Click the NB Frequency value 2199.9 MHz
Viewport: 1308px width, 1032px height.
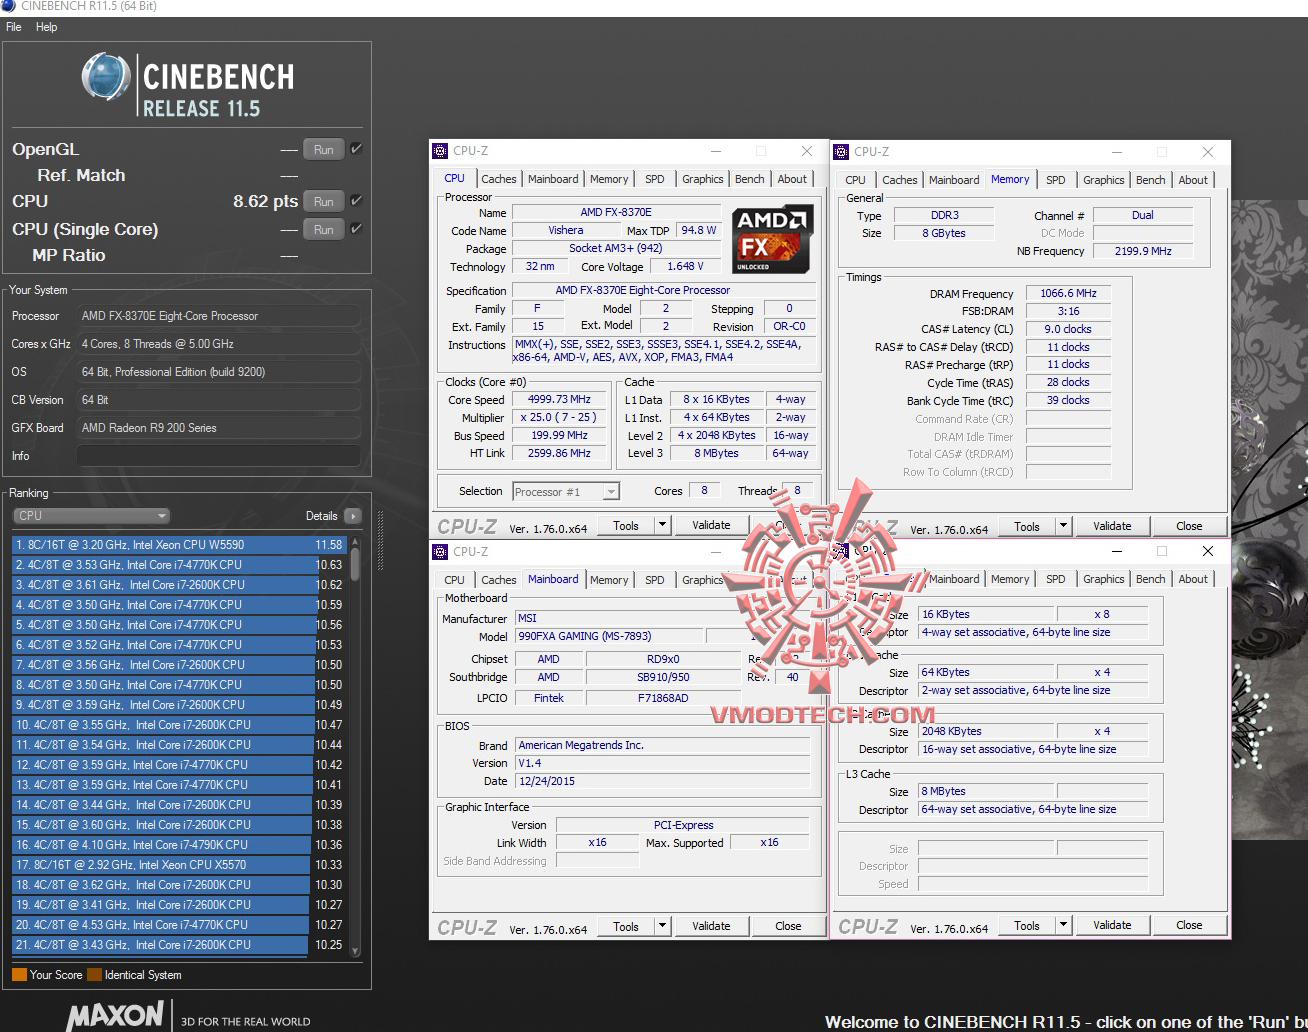click(1143, 251)
